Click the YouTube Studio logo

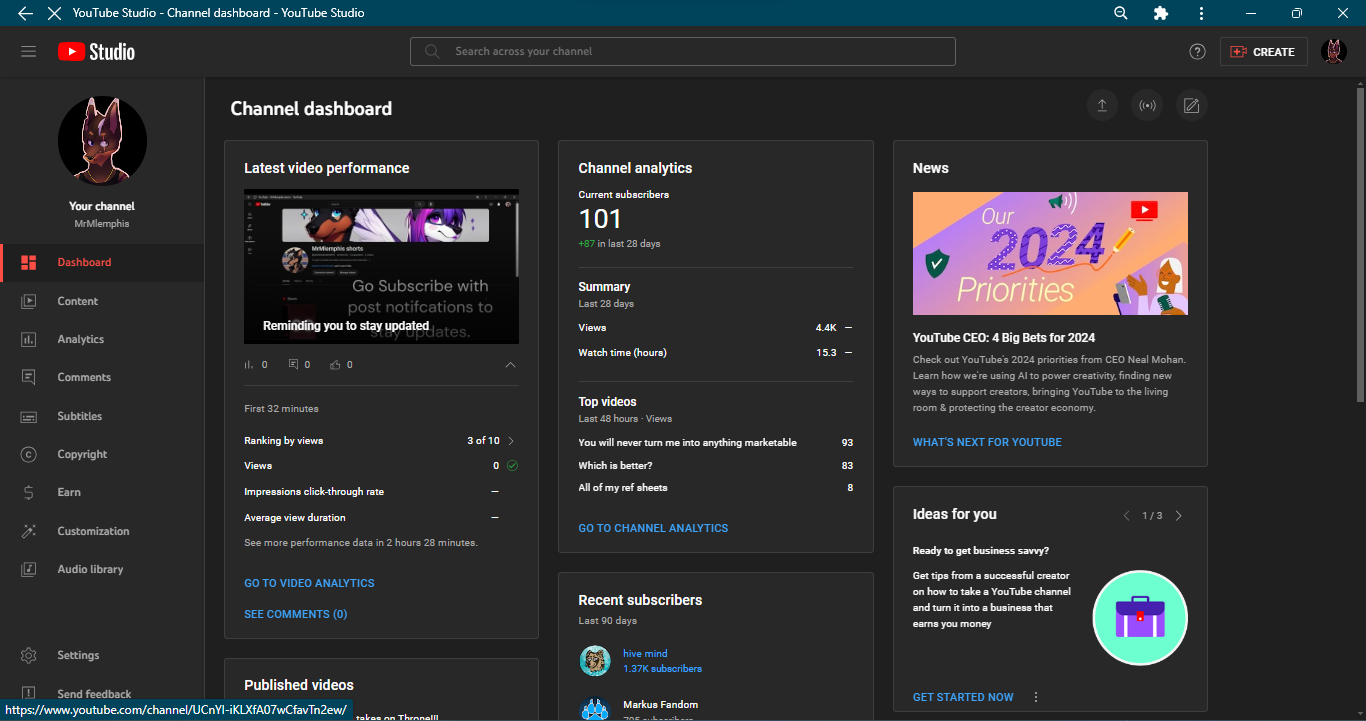[96, 52]
